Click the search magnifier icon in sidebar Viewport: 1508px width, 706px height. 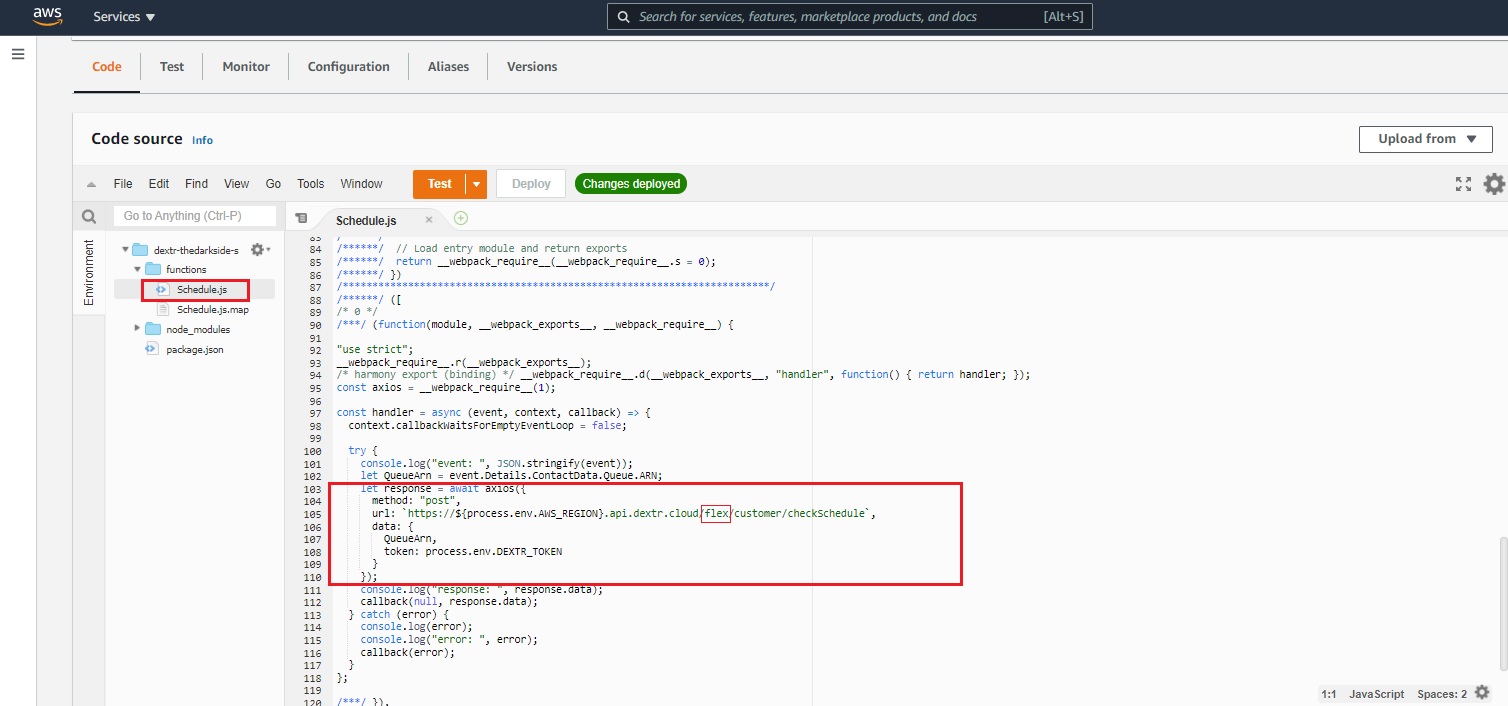89,216
